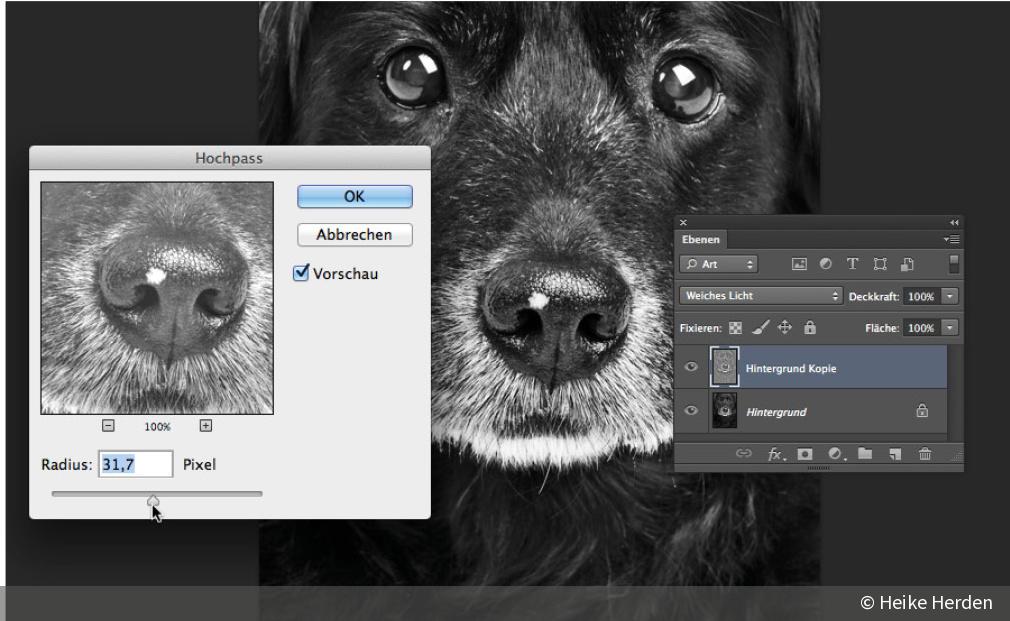Click the layer style fx icon
The width and height of the screenshot is (1010, 621).
[775, 454]
